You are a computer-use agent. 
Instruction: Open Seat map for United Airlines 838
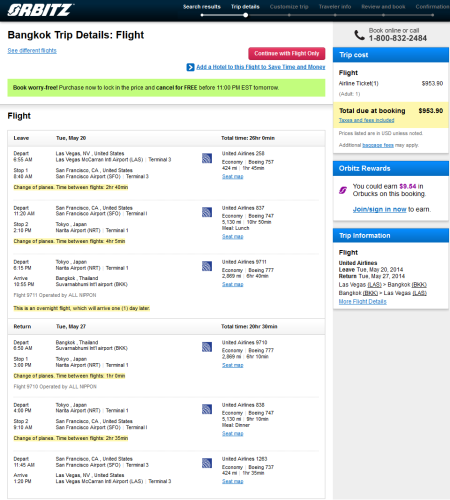click(233, 434)
